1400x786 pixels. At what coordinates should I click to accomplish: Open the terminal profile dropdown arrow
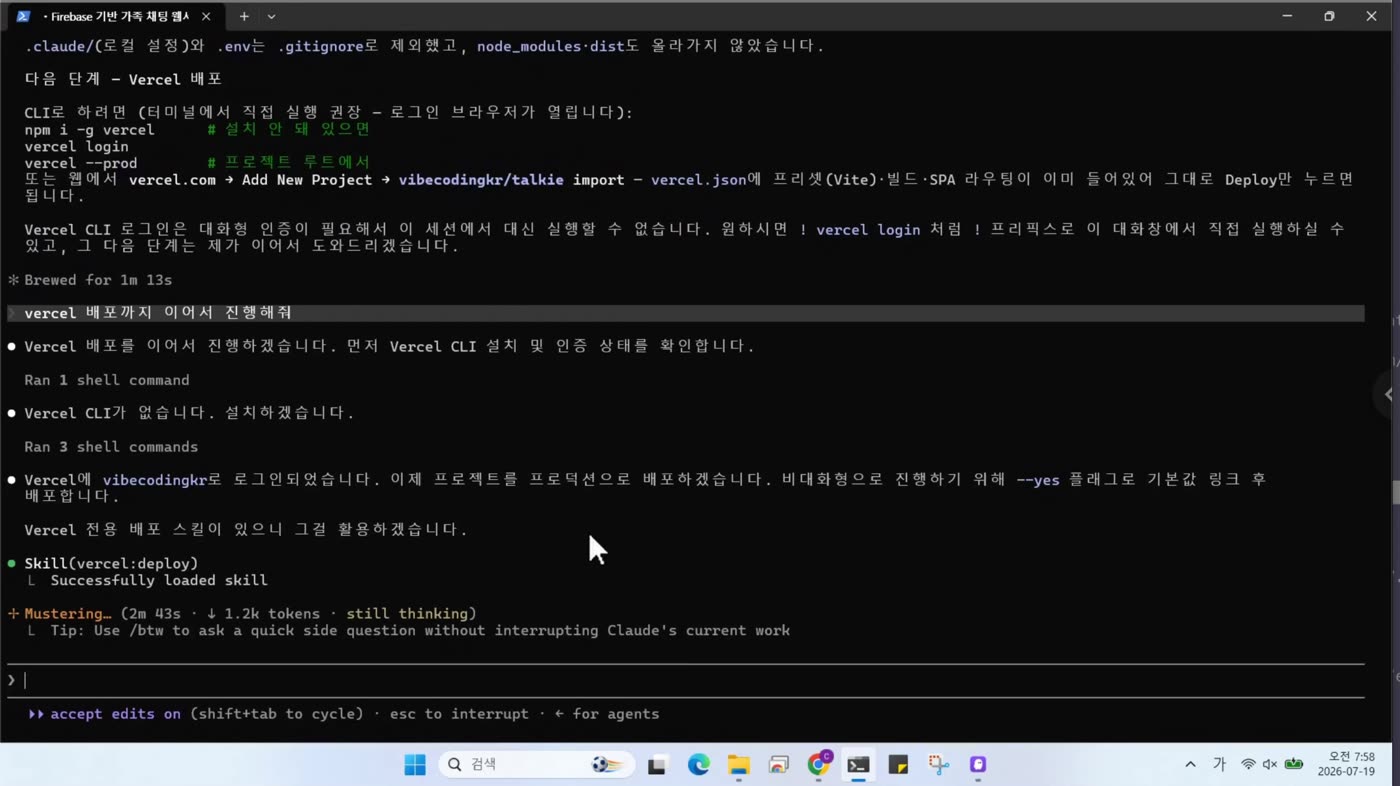pos(271,16)
